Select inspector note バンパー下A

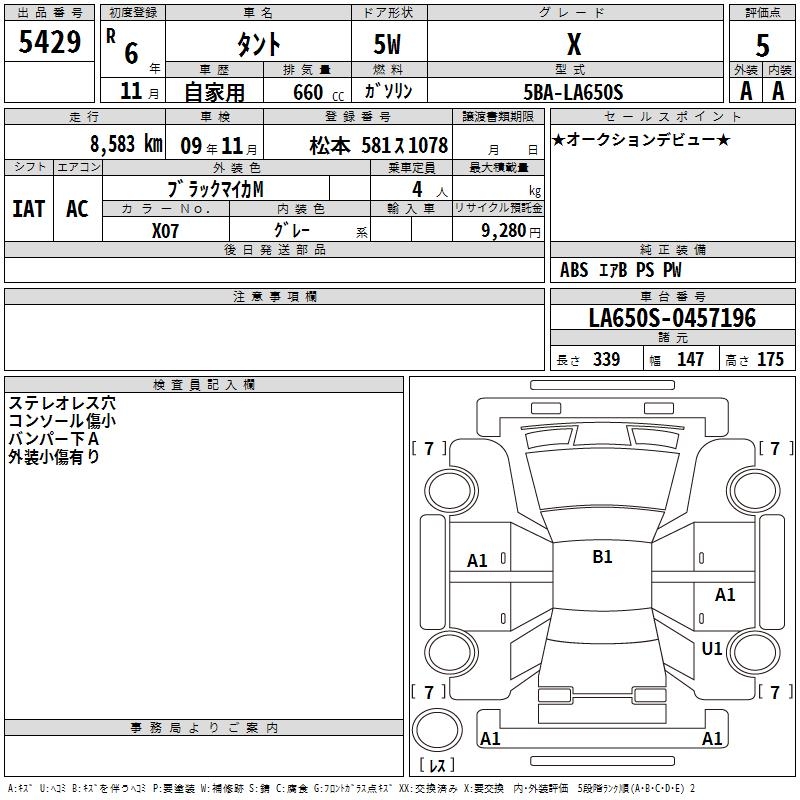(54, 439)
